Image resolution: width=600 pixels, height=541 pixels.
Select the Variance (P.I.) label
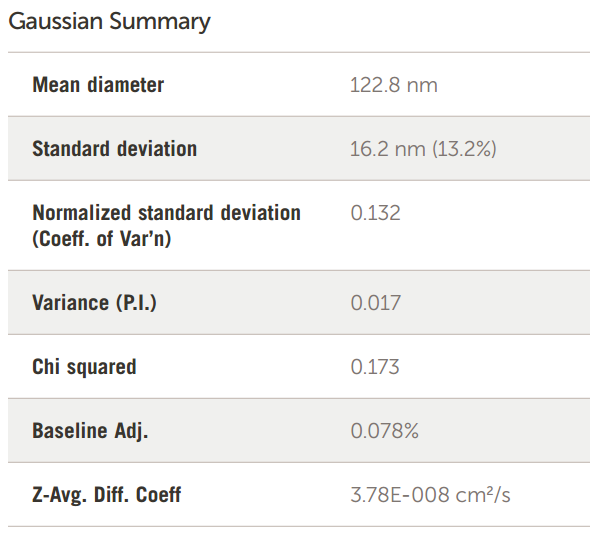[94, 303]
